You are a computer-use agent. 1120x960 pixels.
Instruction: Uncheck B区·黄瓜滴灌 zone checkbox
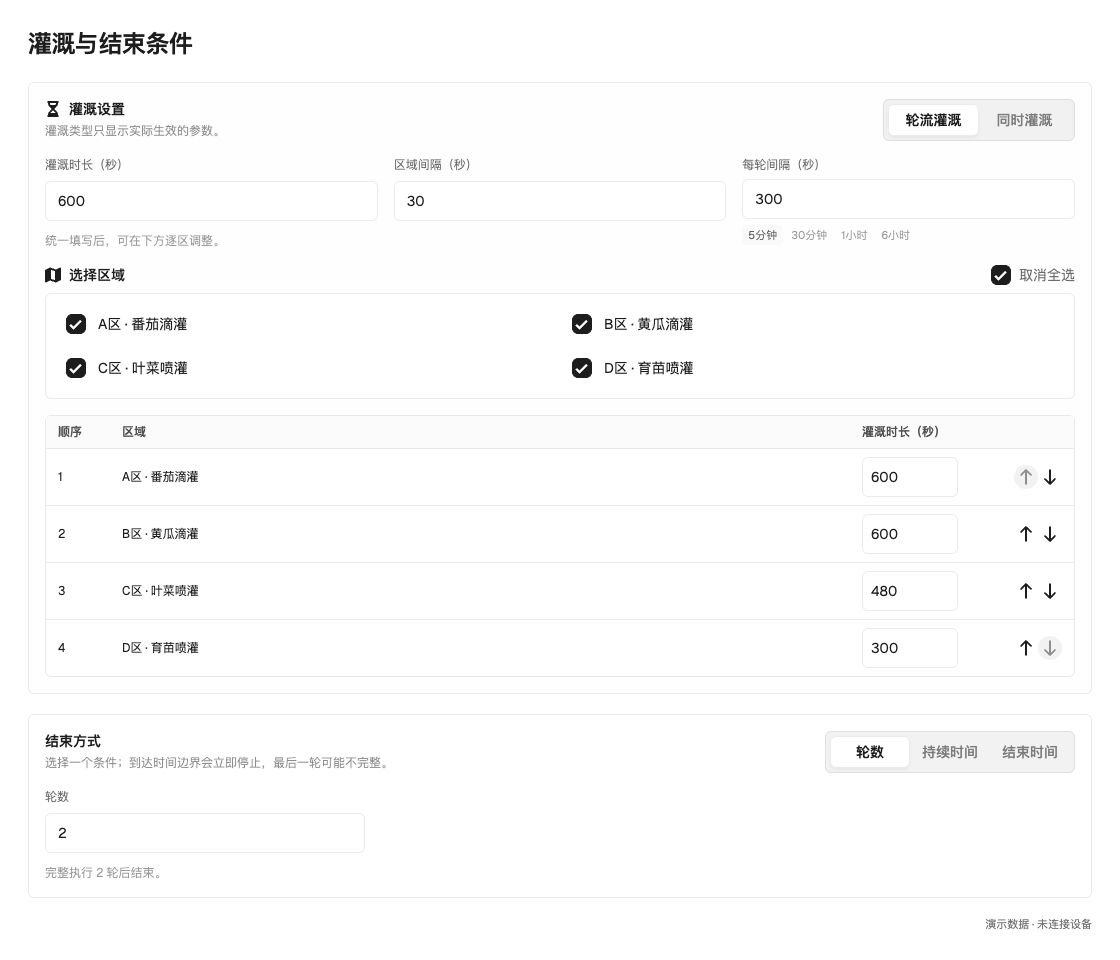coord(582,324)
